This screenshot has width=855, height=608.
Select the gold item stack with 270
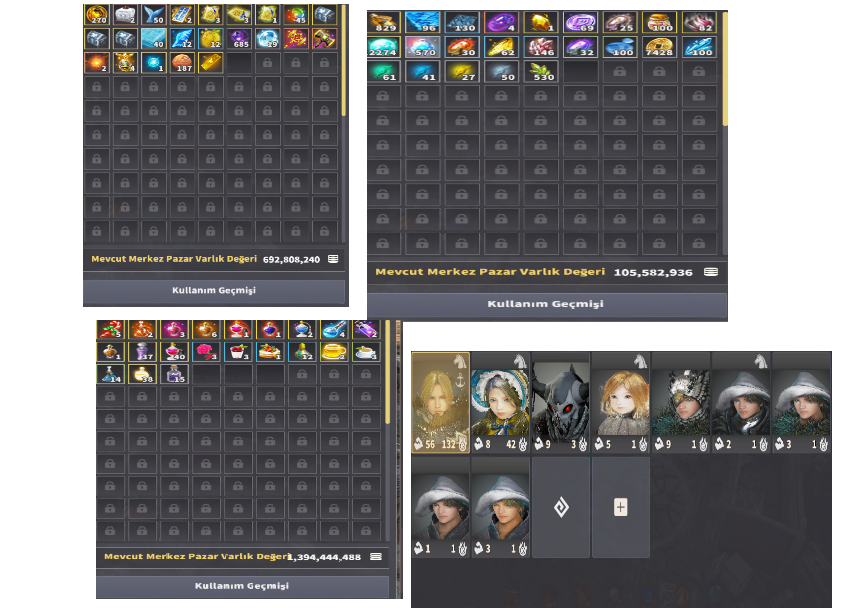(97, 15)
